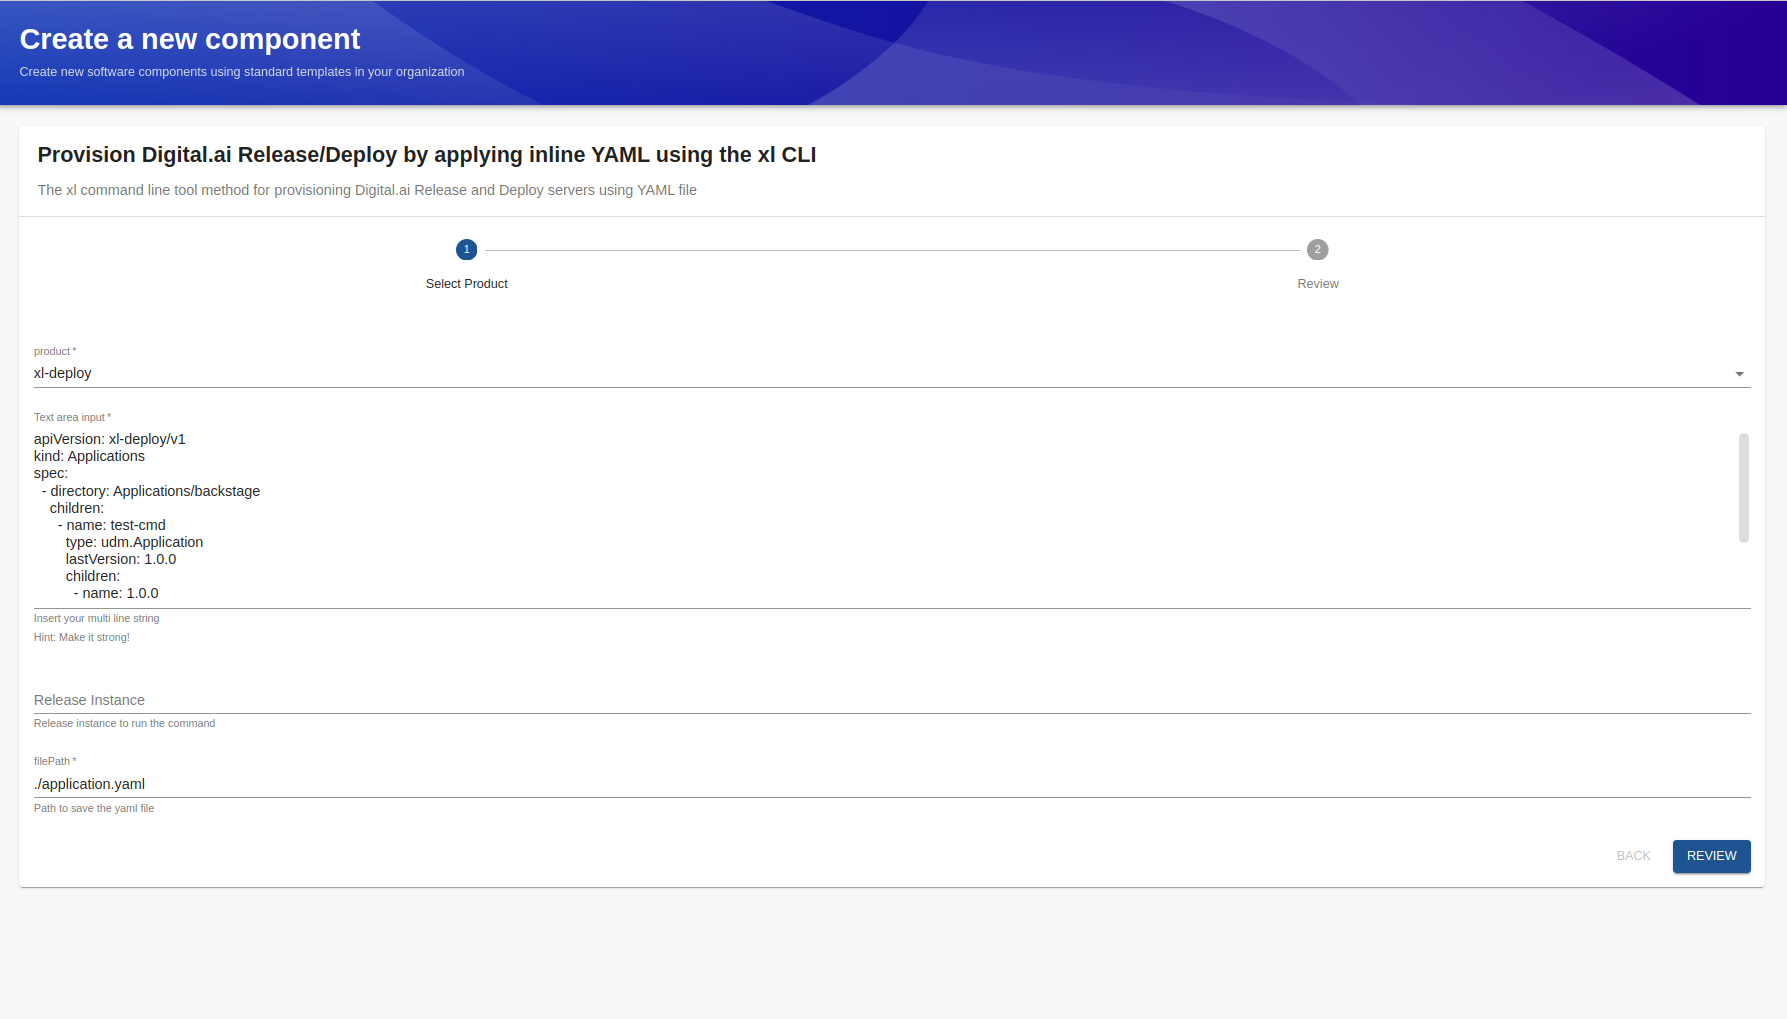Click the line 'directory: Applications/backstage'

tap(151, 491)
